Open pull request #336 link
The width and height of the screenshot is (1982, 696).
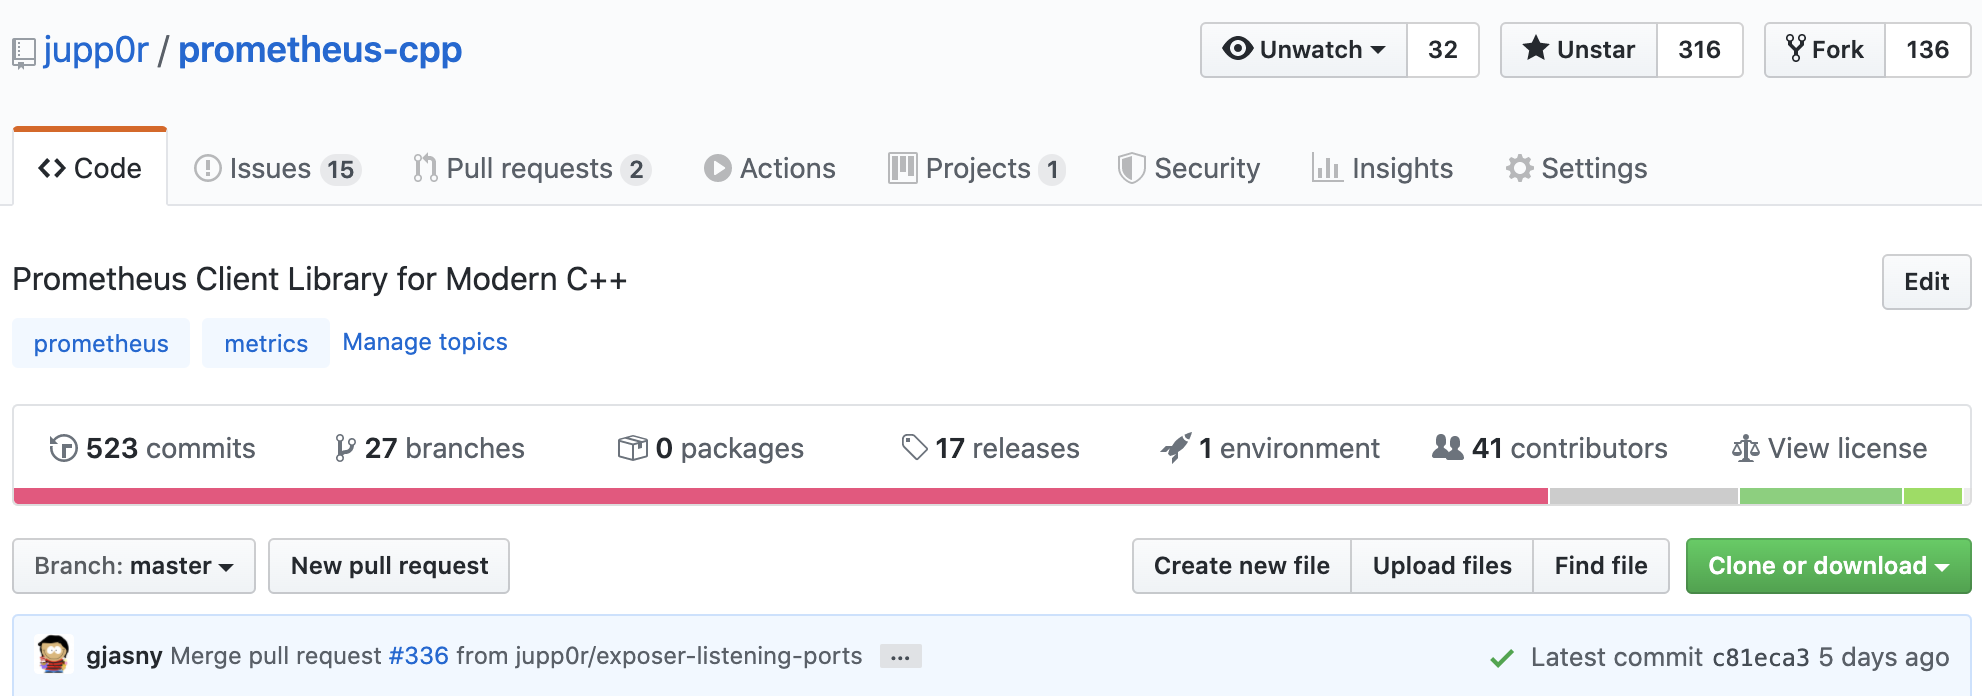pos(418,656)
